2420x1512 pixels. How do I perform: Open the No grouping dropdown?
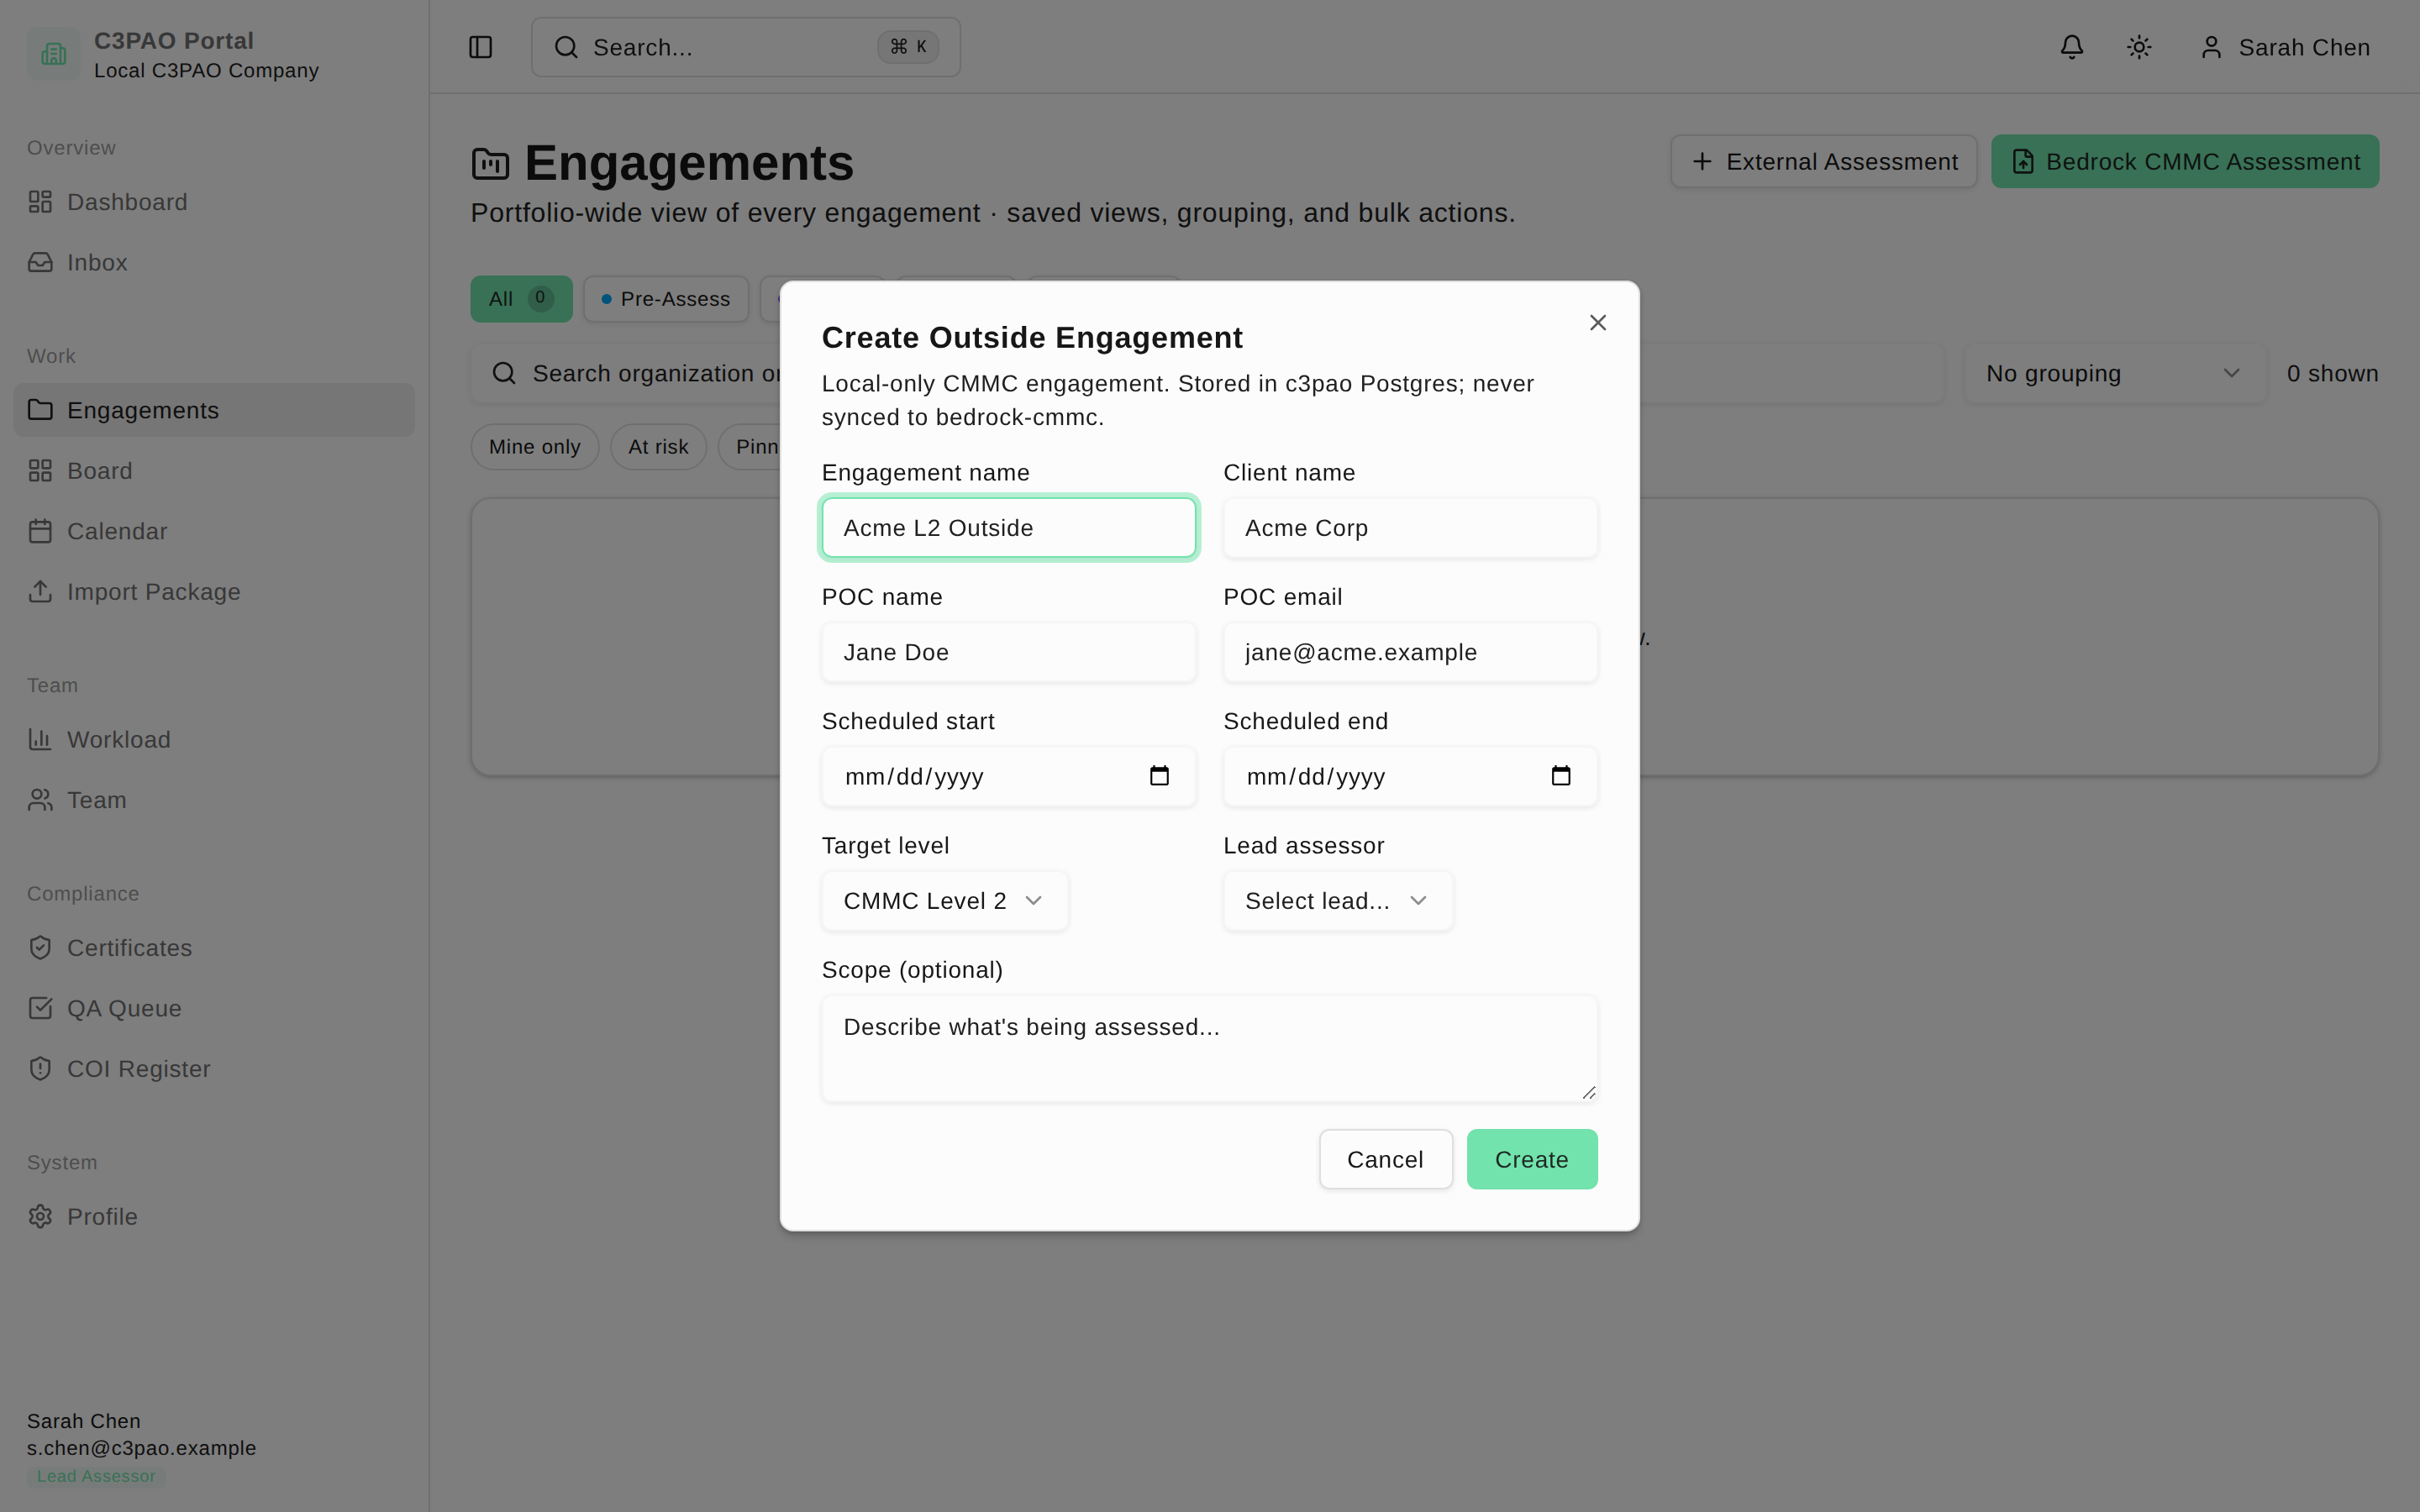pos(2114,373)
